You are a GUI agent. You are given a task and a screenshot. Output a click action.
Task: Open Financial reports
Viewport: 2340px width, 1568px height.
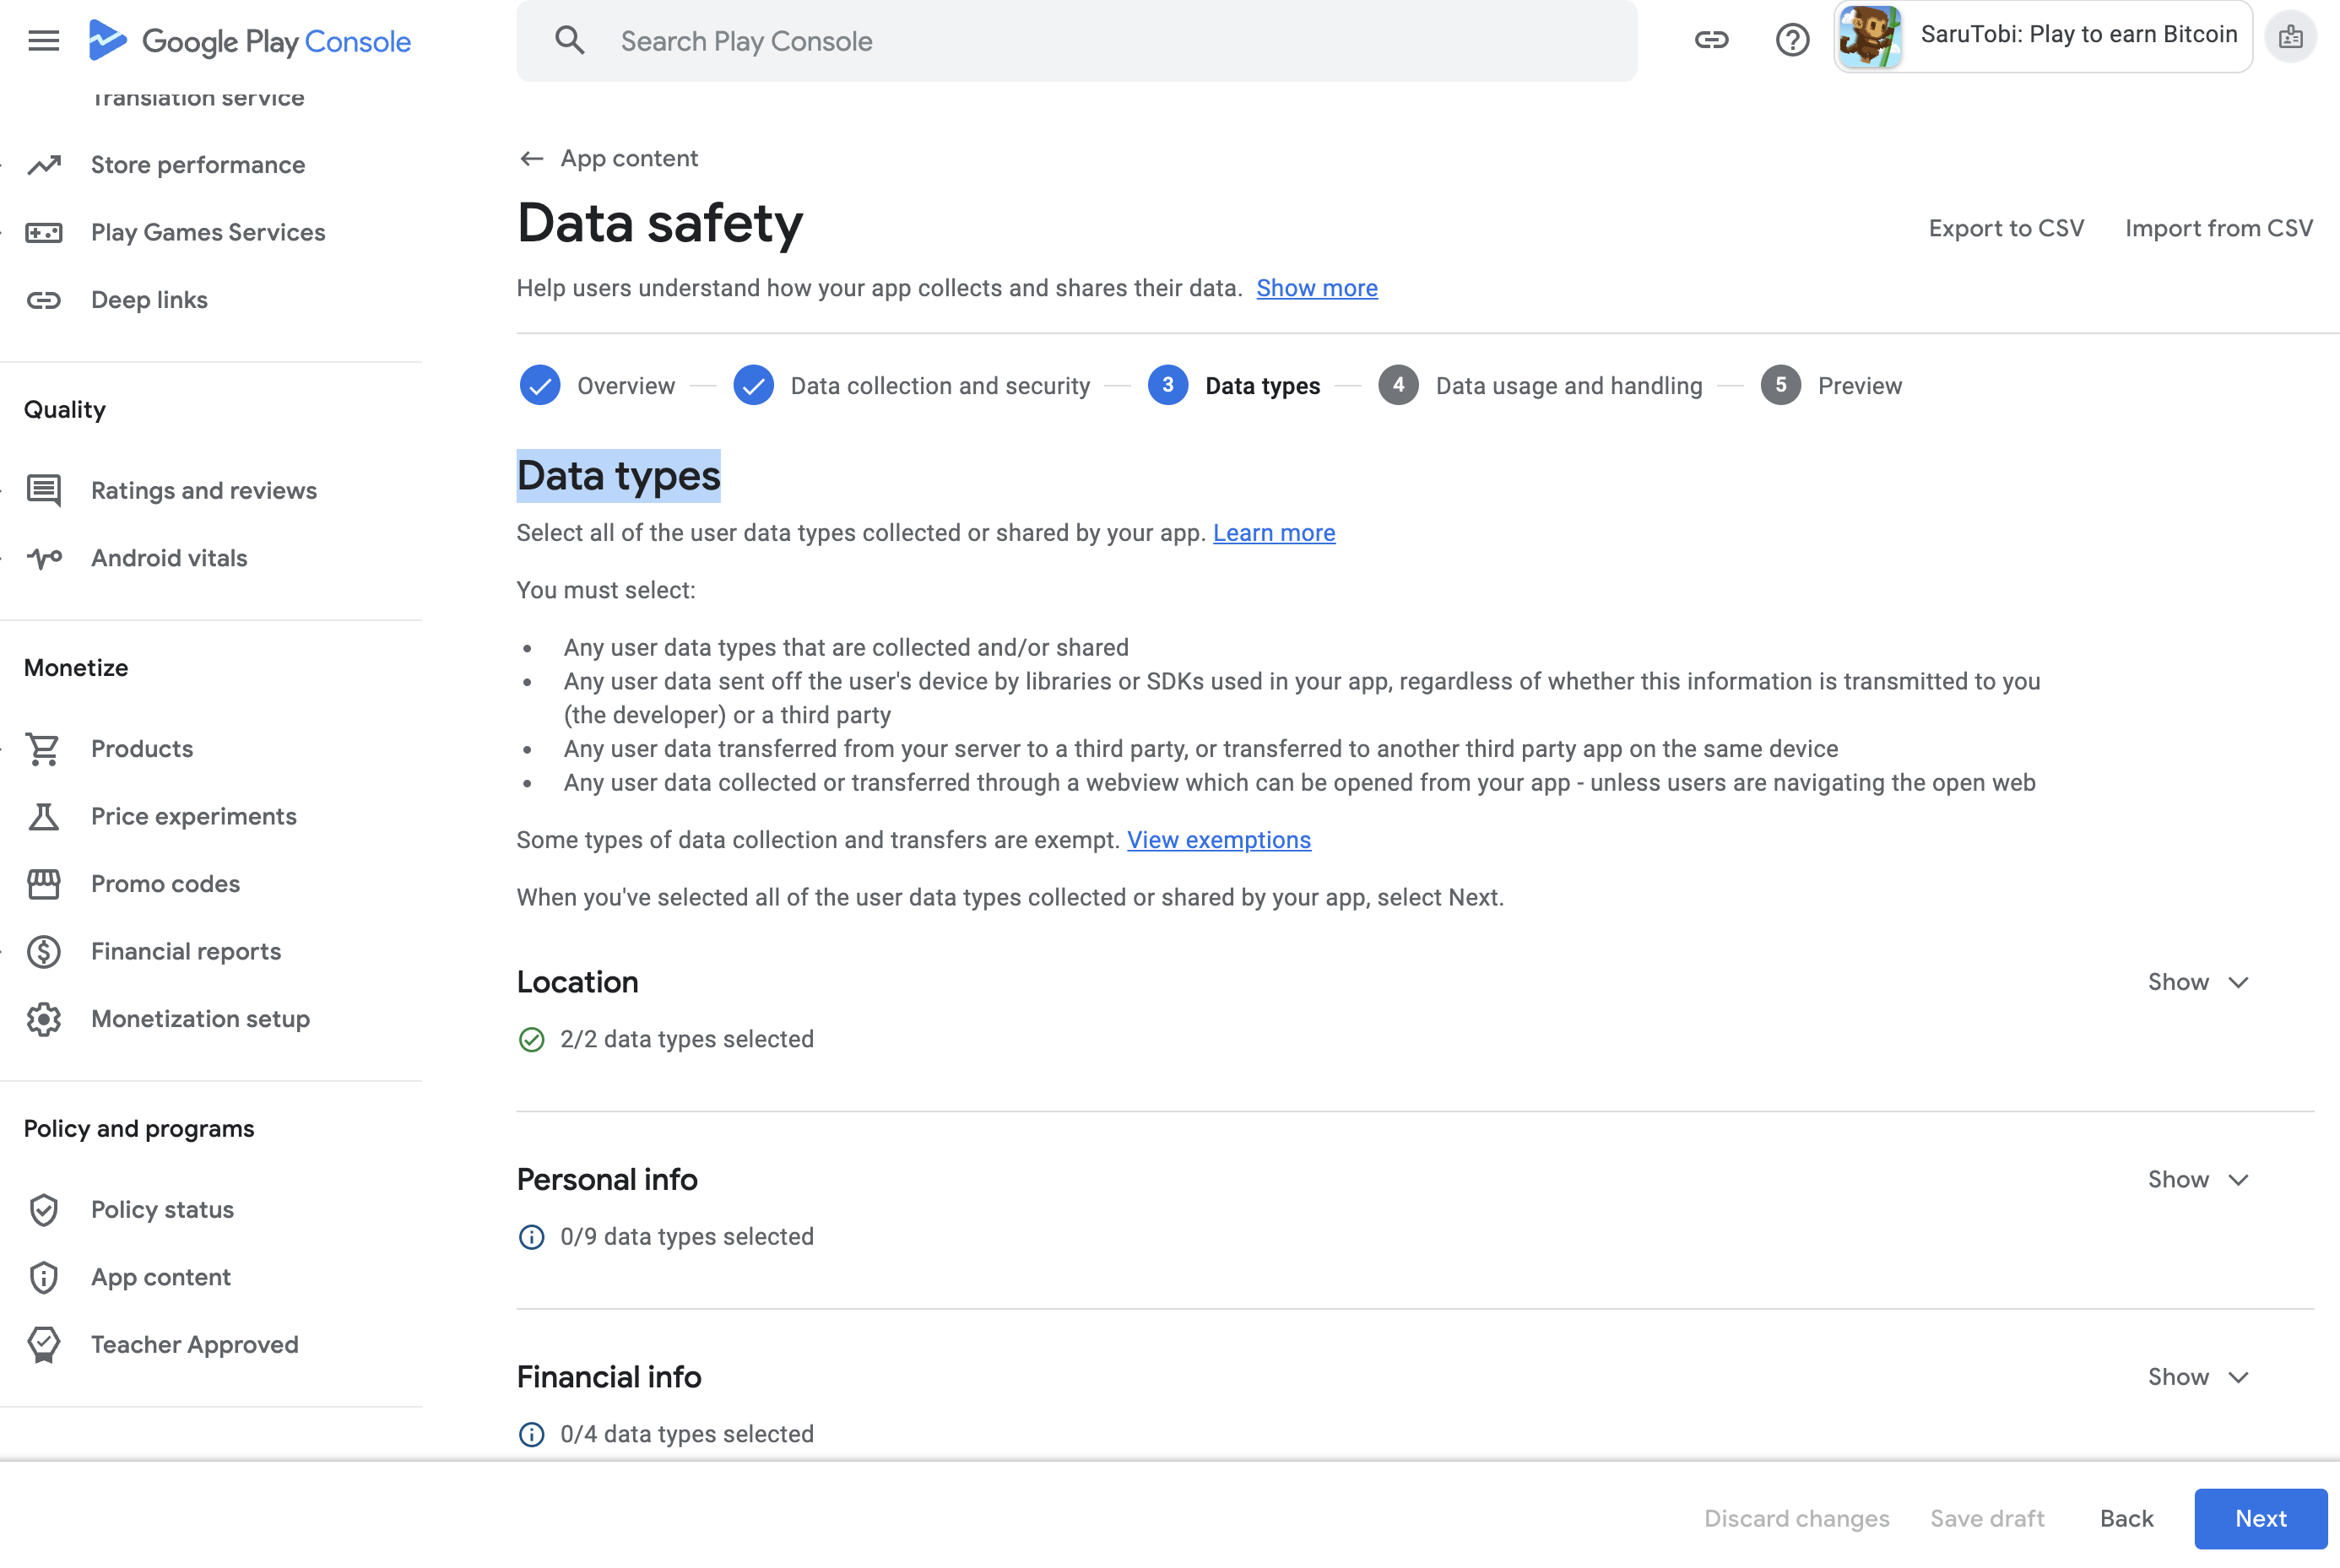(x=185, y=951)
